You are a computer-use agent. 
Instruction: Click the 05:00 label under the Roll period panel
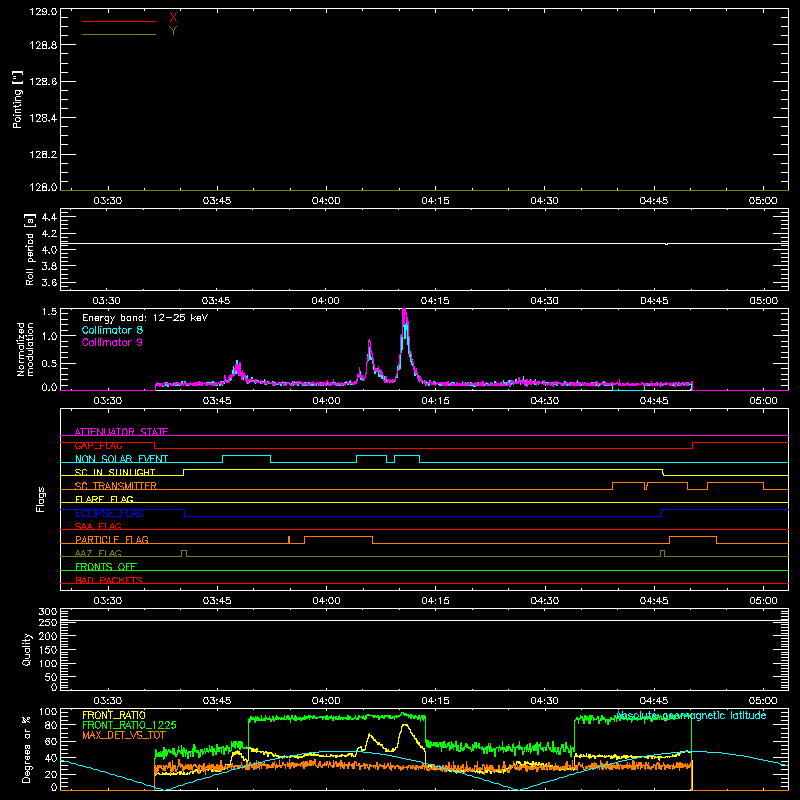point(763,301)
